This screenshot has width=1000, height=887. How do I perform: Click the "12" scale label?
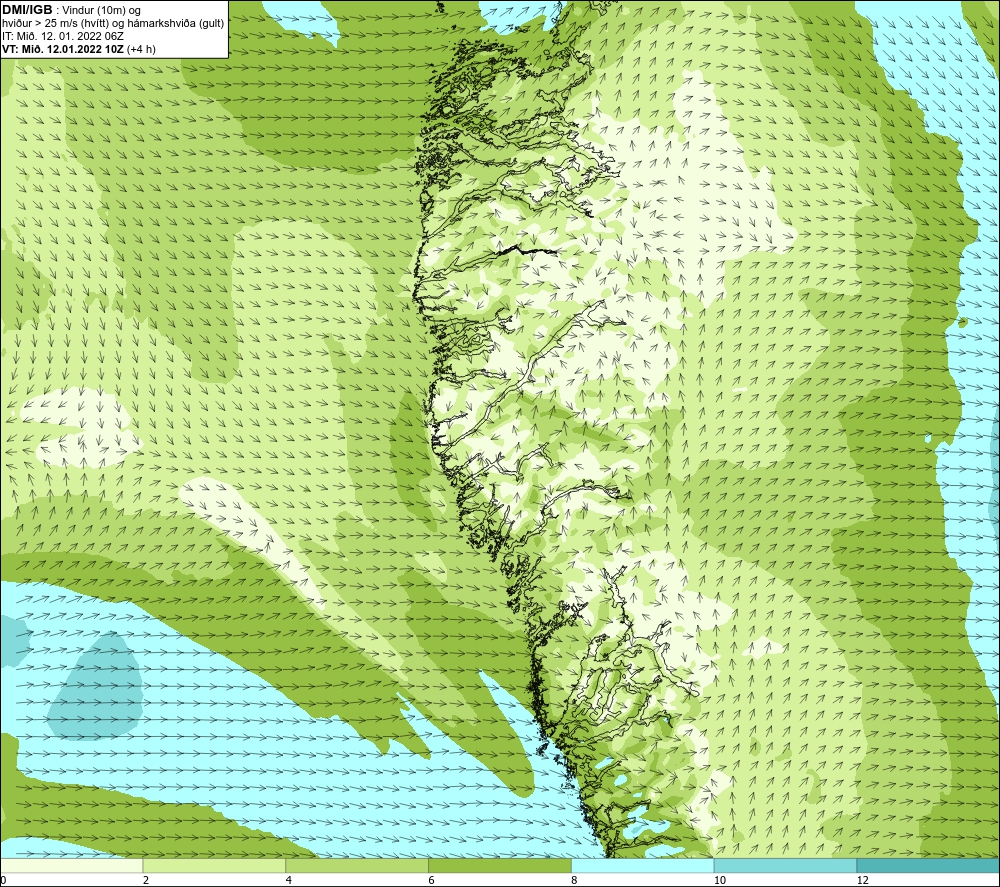[x=863, y=880]
